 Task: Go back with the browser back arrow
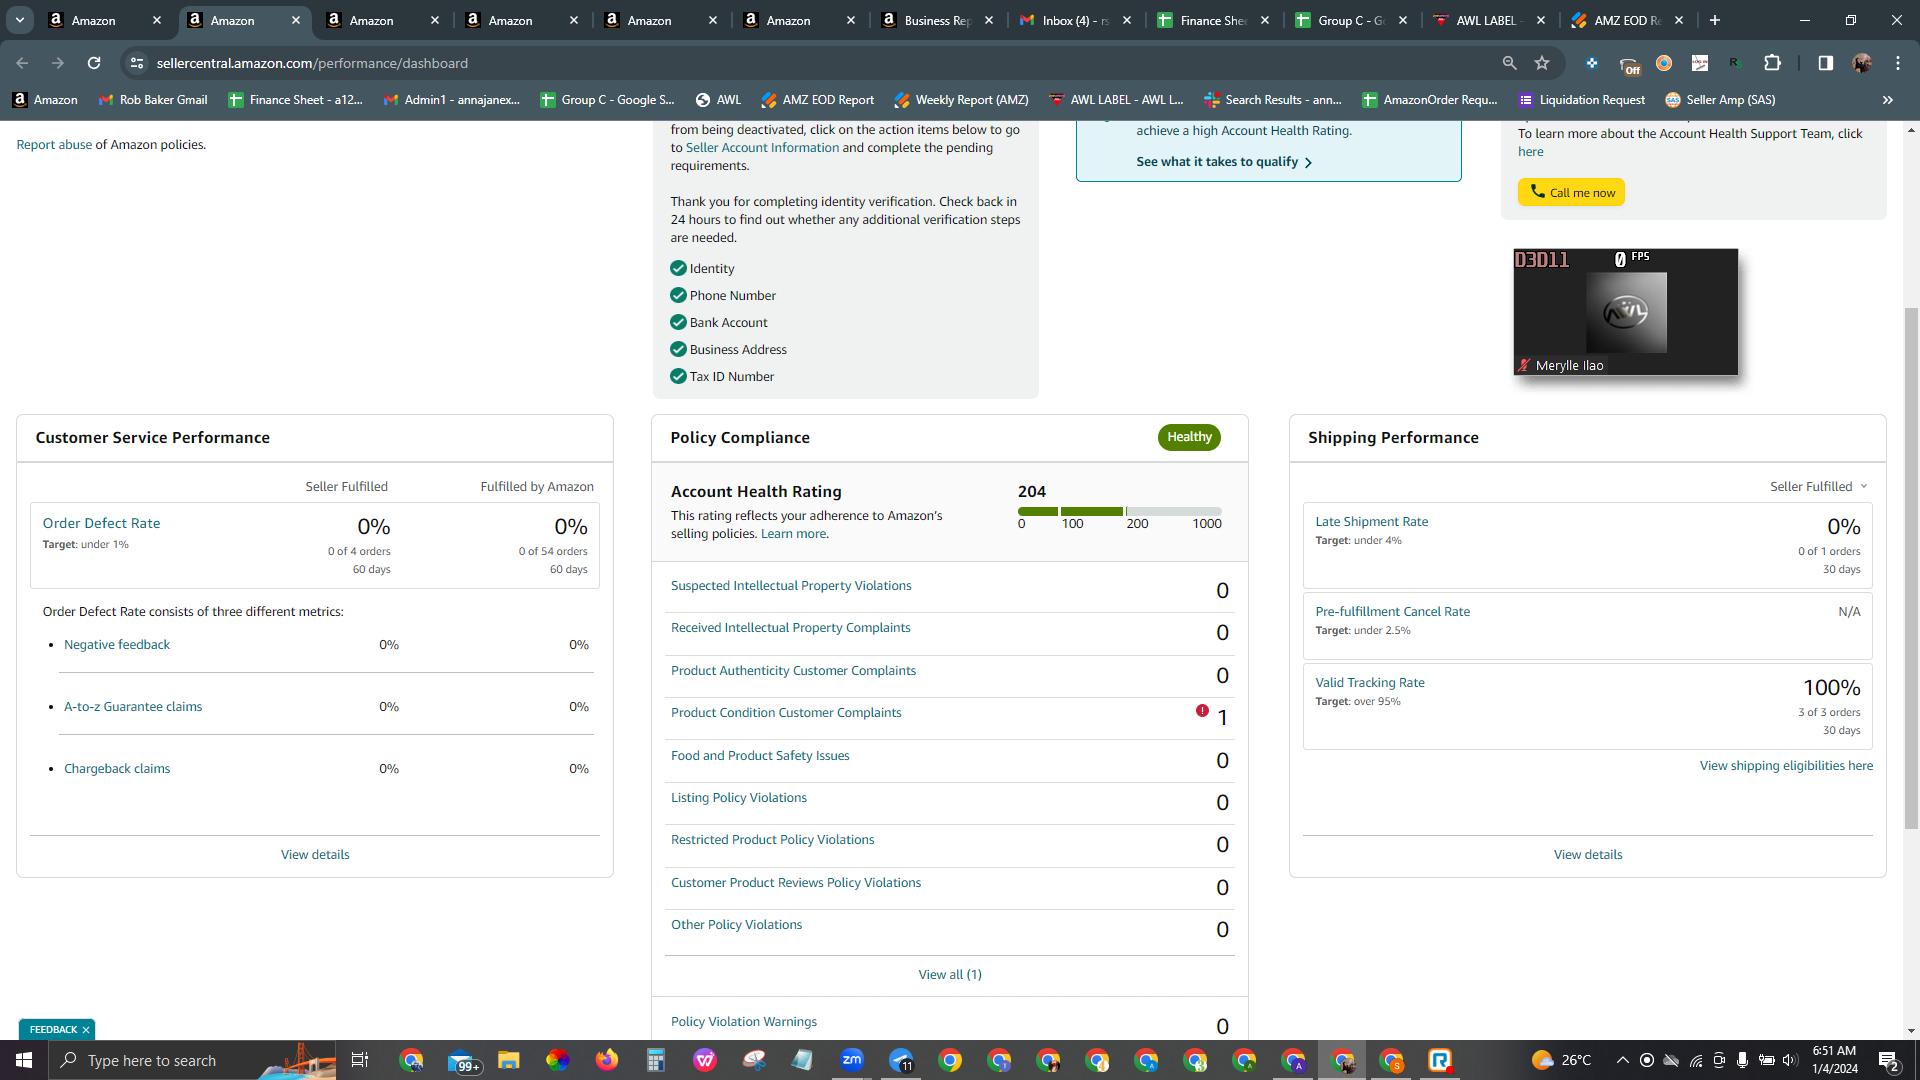pos(22,63)
